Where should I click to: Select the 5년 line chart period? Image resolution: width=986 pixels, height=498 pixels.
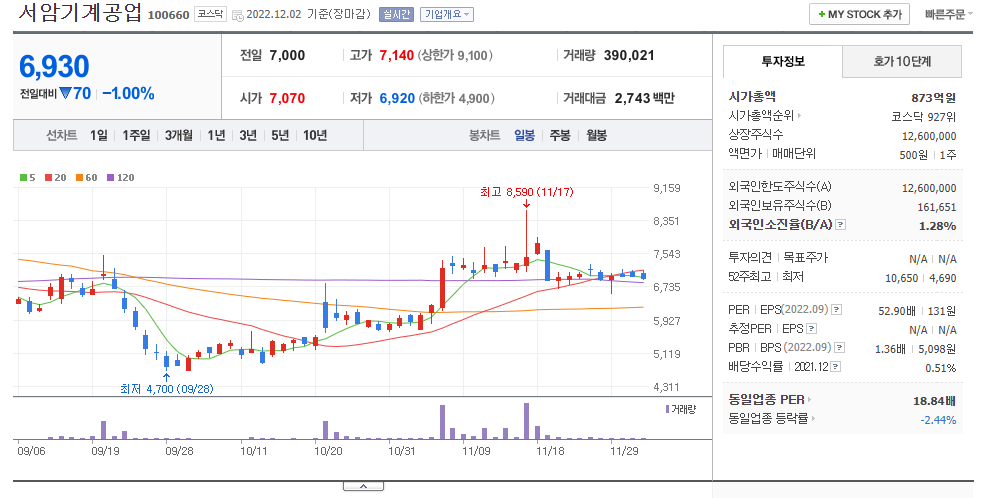point(280,135)
